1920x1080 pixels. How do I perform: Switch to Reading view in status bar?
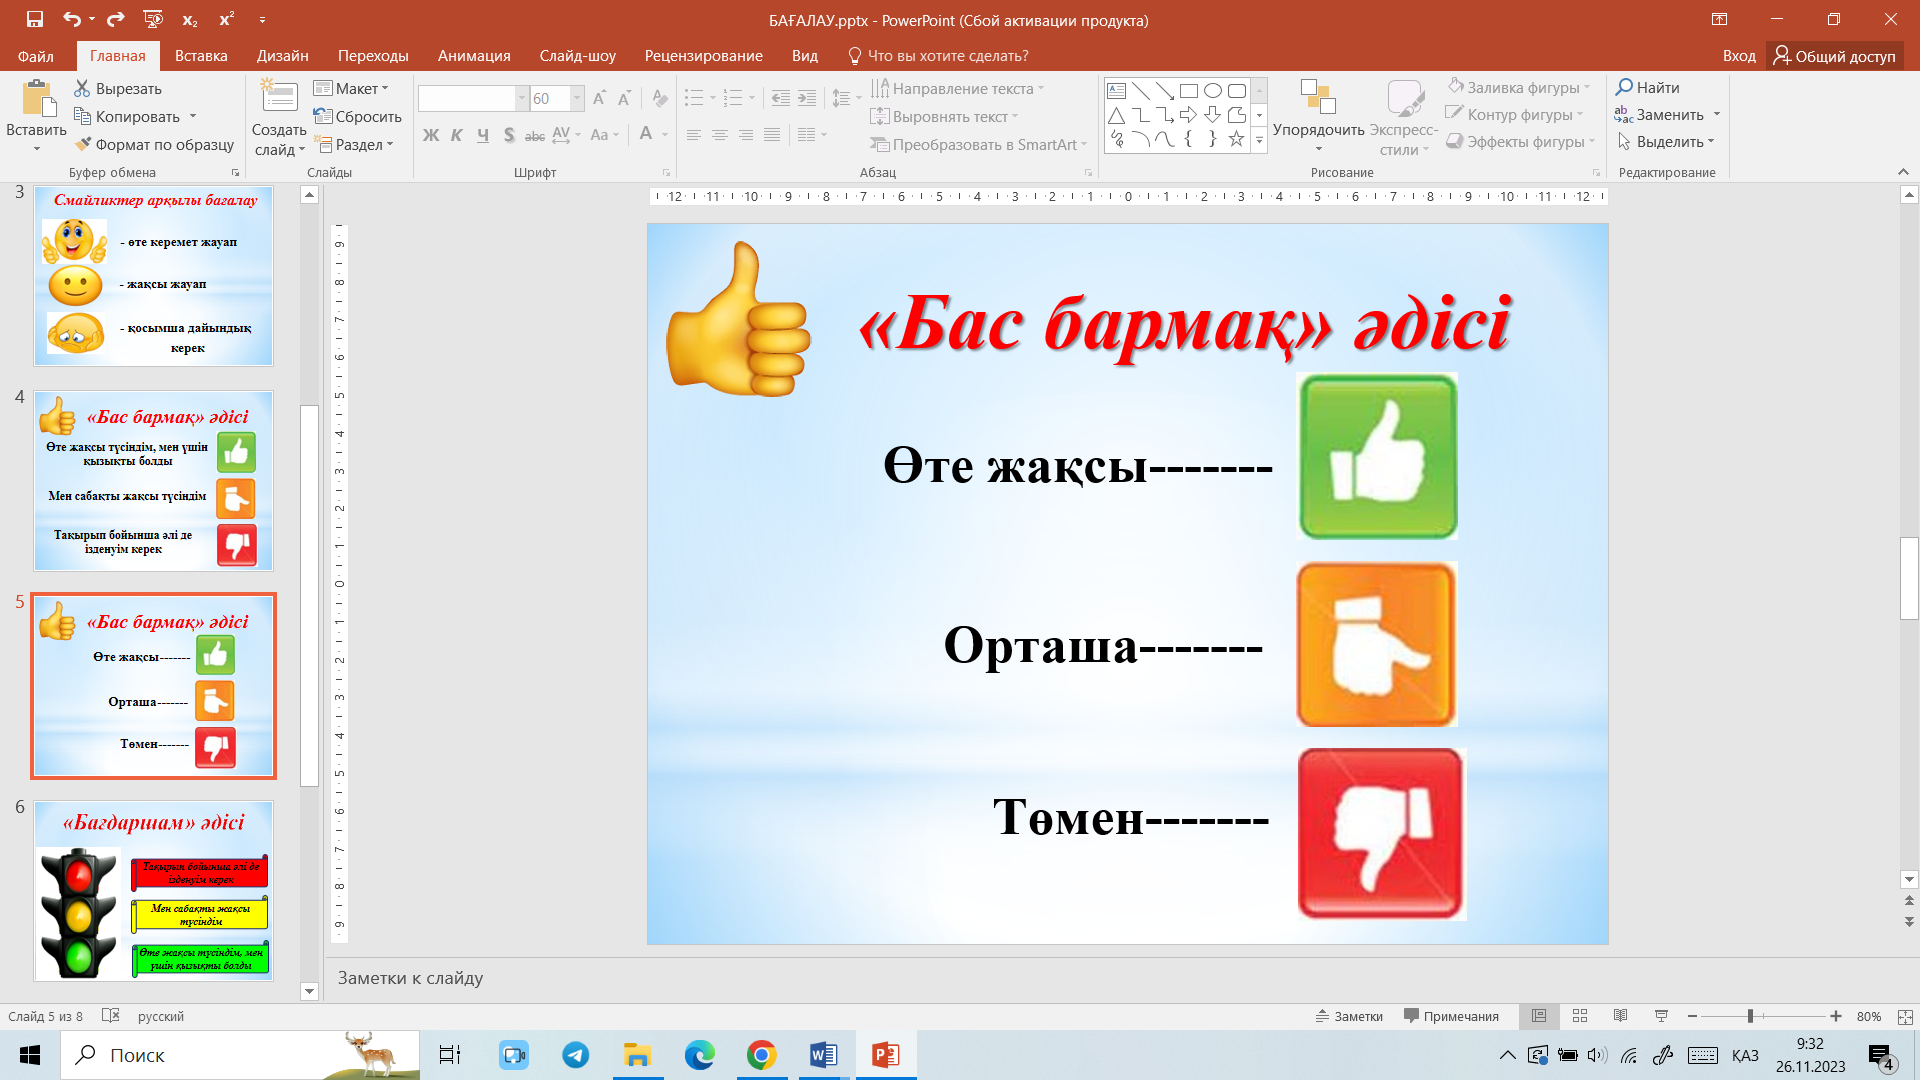[x=1620, y=1016]
